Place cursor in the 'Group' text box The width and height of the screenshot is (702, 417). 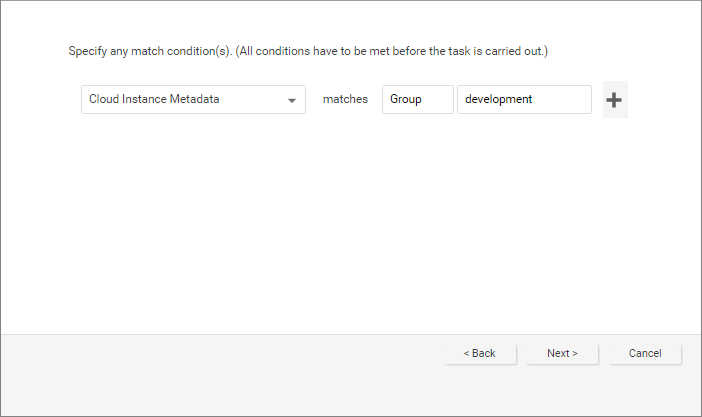click(x=417, y=100)
